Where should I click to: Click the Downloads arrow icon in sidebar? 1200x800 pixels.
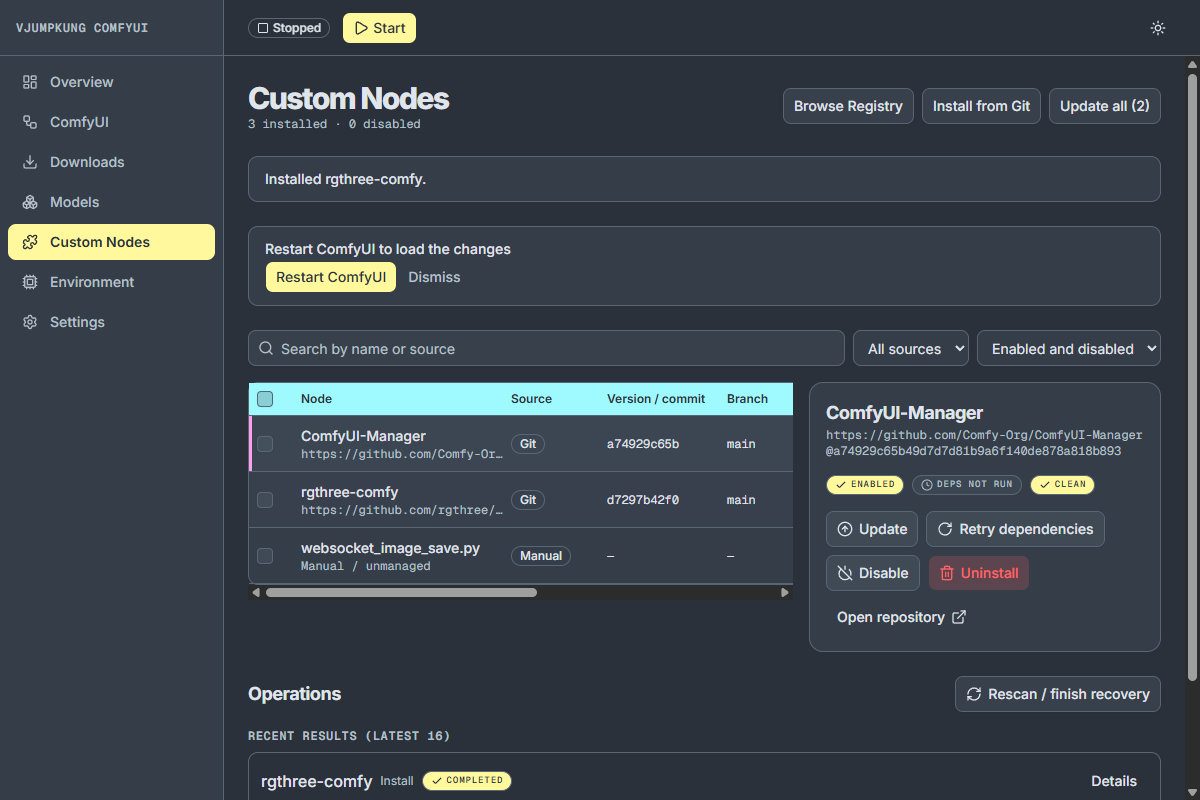[30, 162]
